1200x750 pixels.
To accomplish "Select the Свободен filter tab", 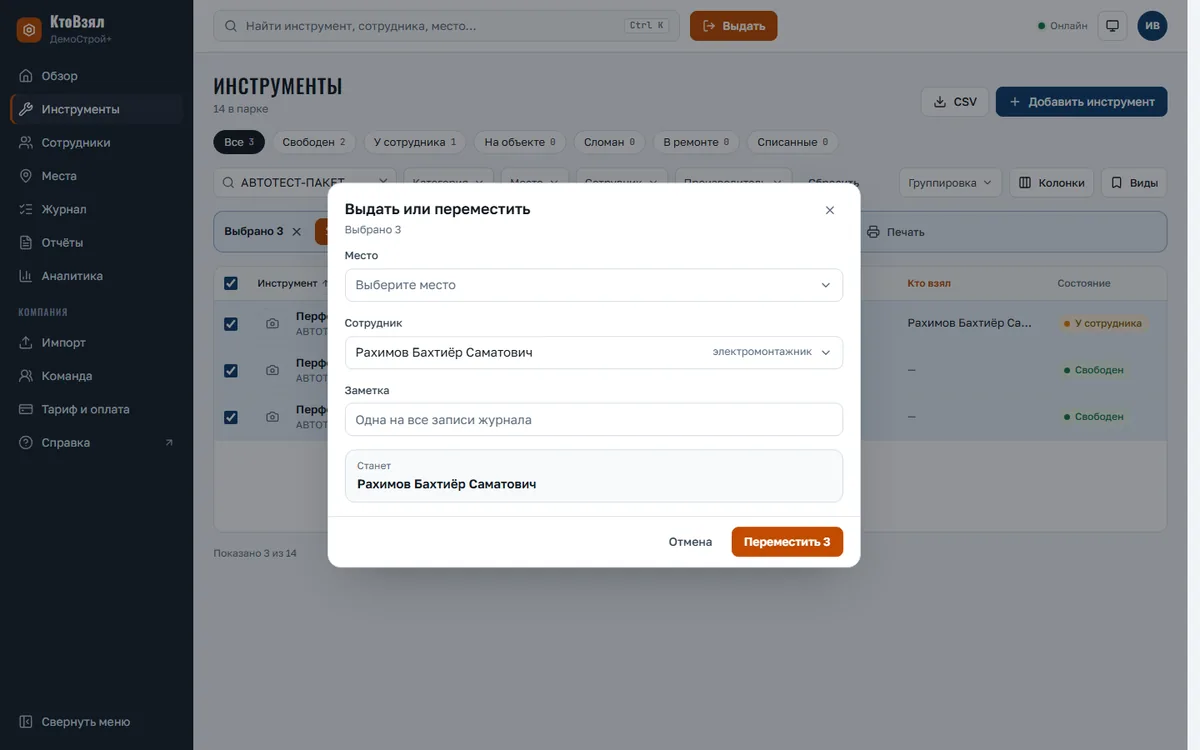I will [314, 142].
